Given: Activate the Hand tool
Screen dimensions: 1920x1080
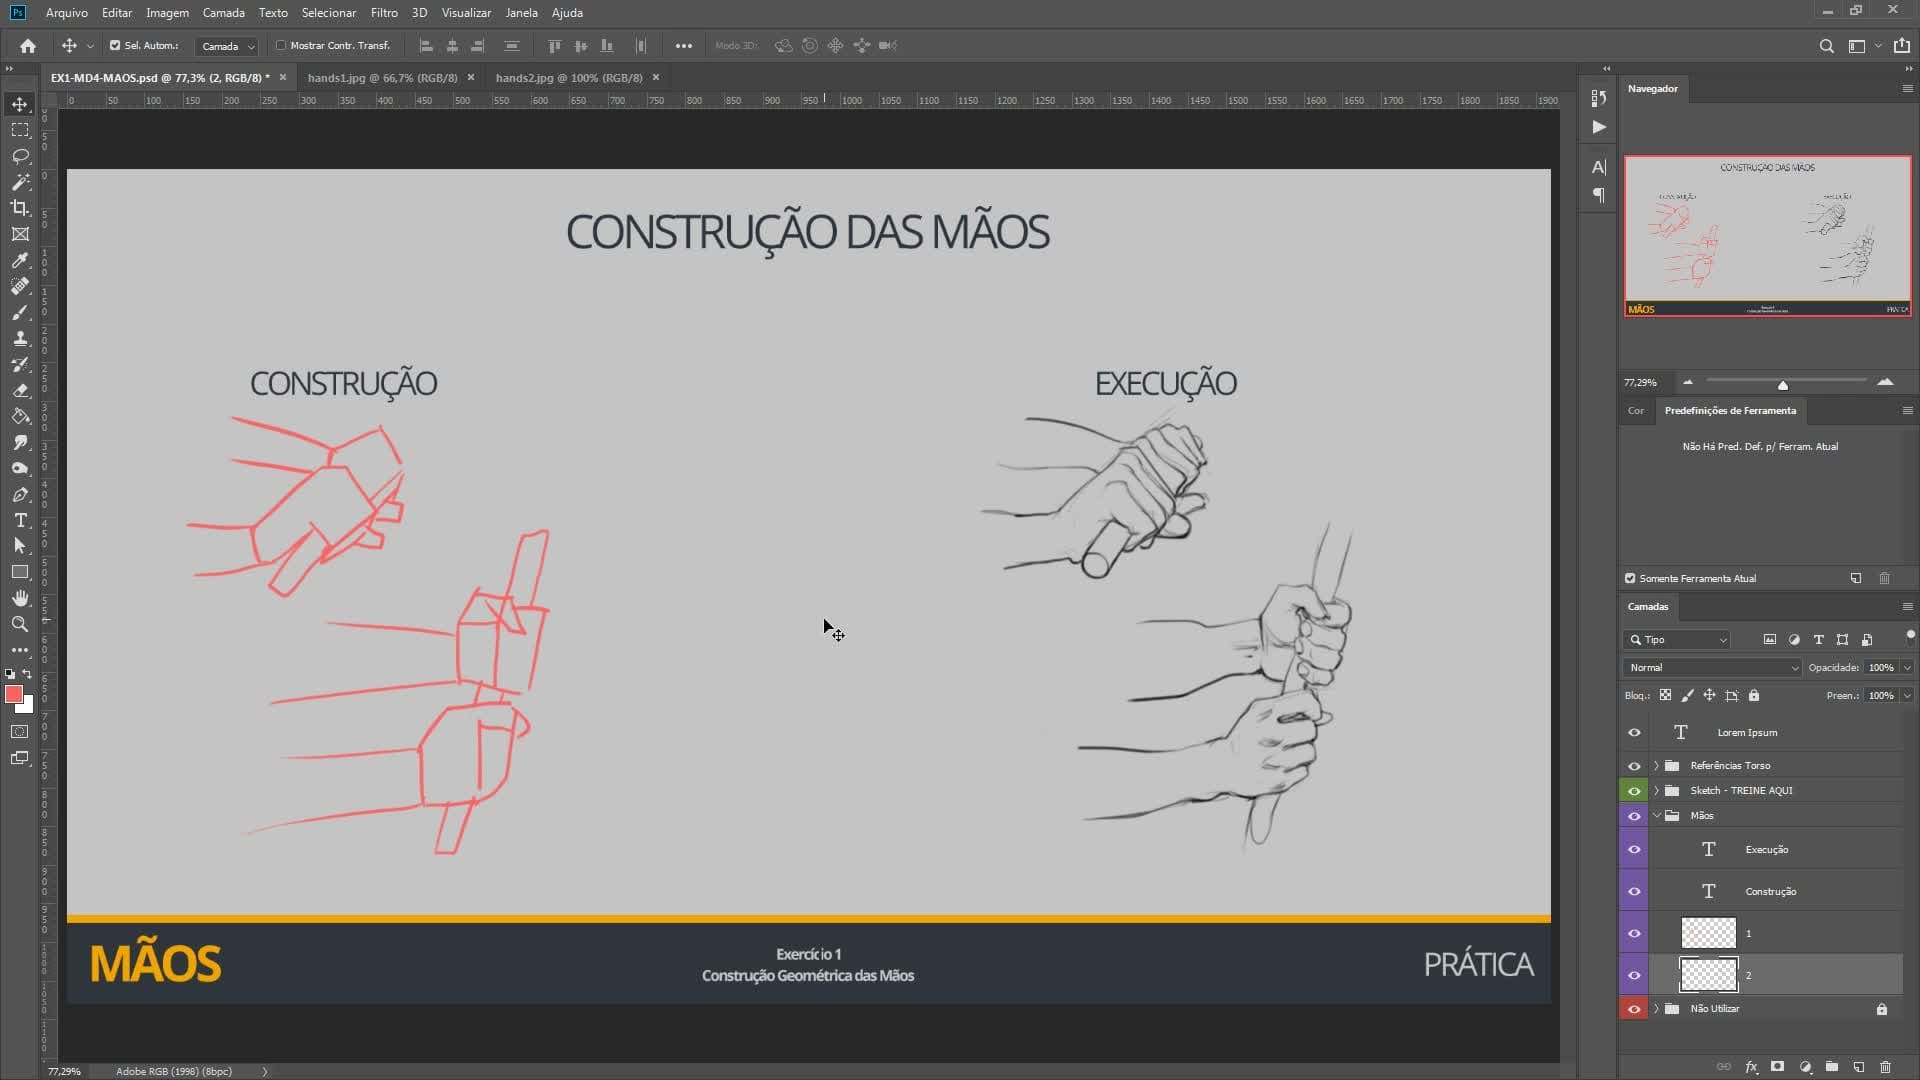Looking at the screenshot, I should (20, 598).
